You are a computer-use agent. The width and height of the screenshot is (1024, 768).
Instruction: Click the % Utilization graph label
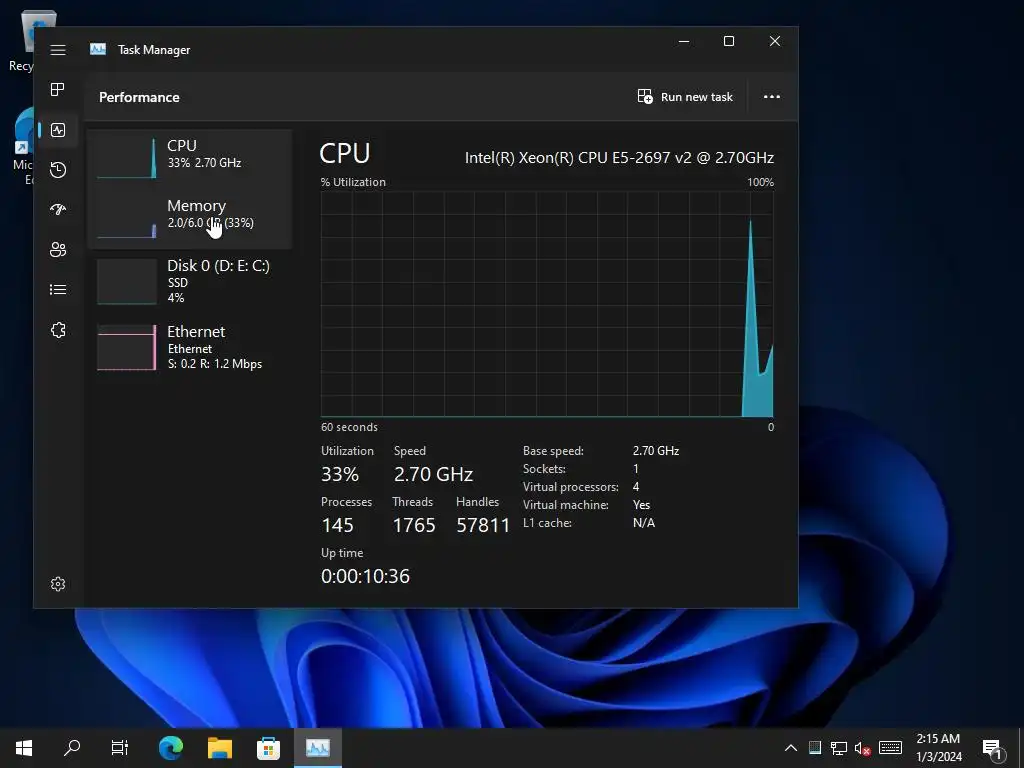pyautogui.click(x=353, y=182)
